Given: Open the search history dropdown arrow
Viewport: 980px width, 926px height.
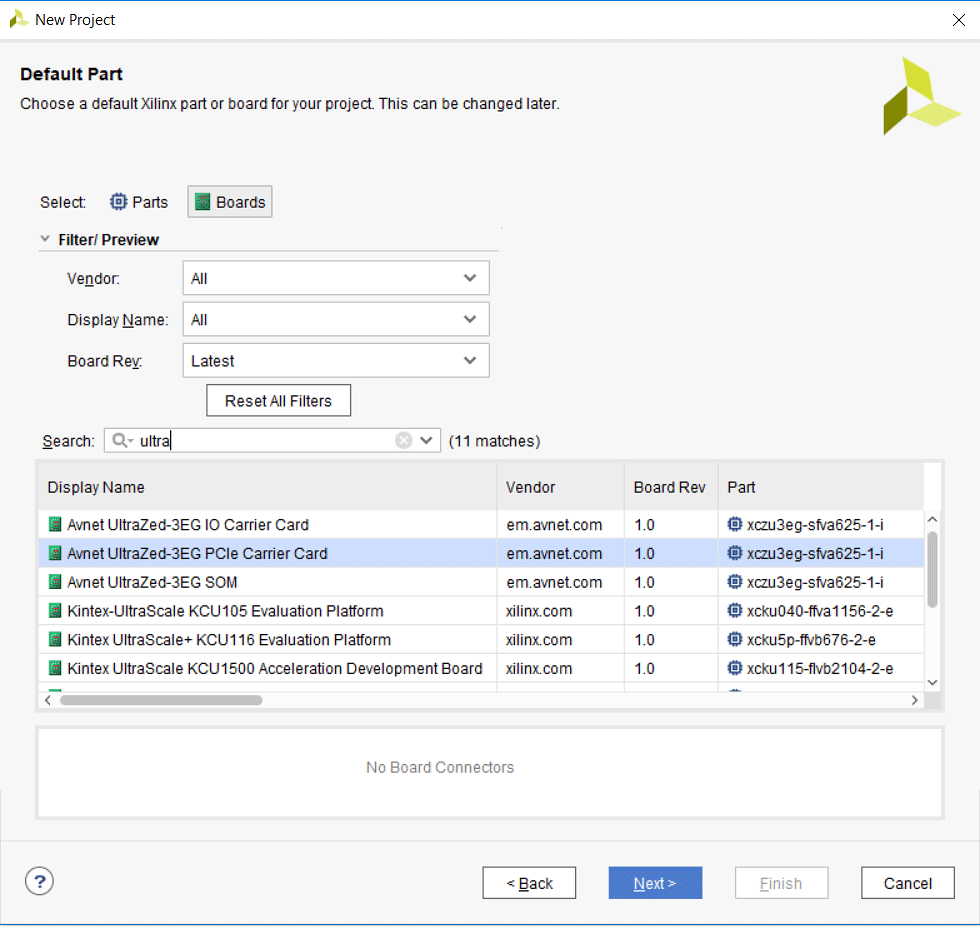Looking at the screenshot, I should [x=427, y=440].
